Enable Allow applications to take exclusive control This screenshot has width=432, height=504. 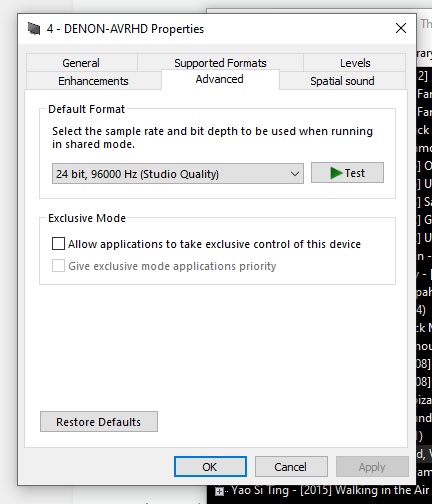click(58, 244)
